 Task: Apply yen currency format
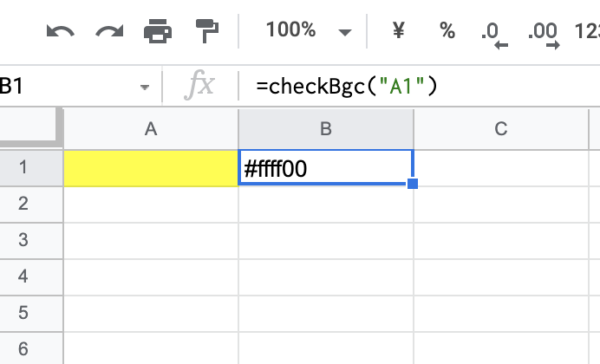[x=398, y=30]
